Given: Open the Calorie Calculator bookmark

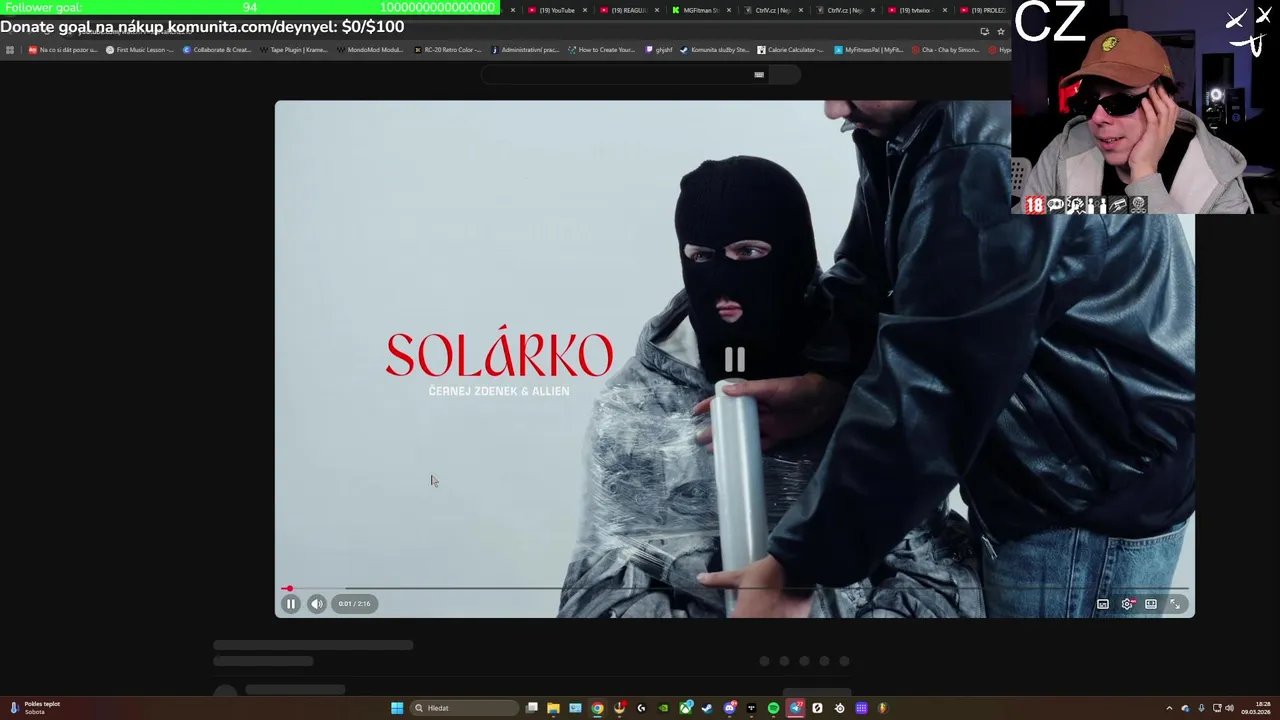Looking at the screenshot, I should point(791,49).
